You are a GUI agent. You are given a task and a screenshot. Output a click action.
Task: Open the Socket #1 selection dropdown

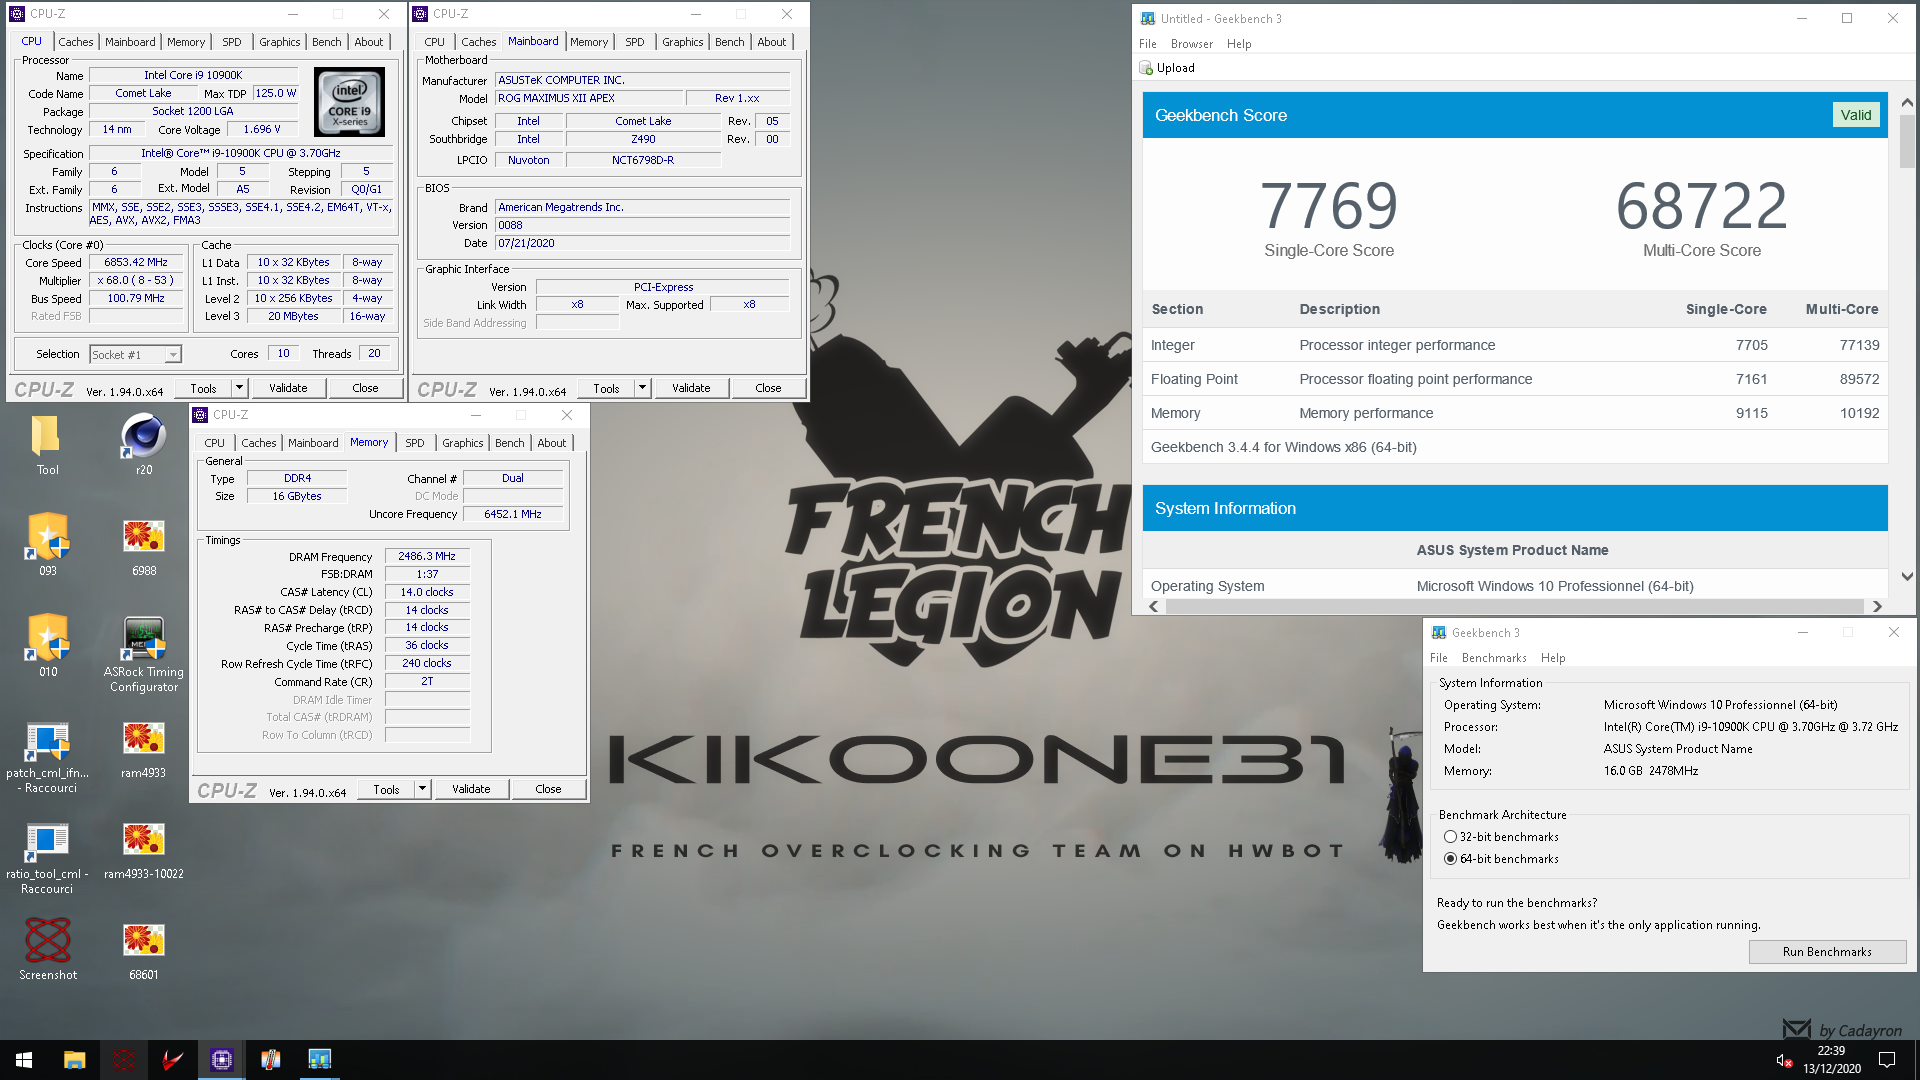point(135,354)
